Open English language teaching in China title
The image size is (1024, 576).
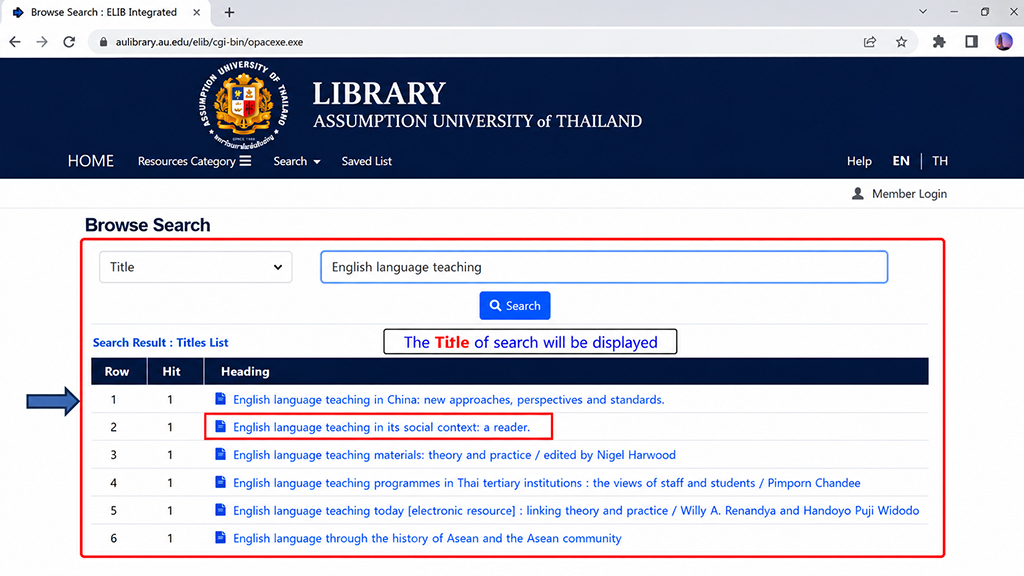click(x=449, y=400)
